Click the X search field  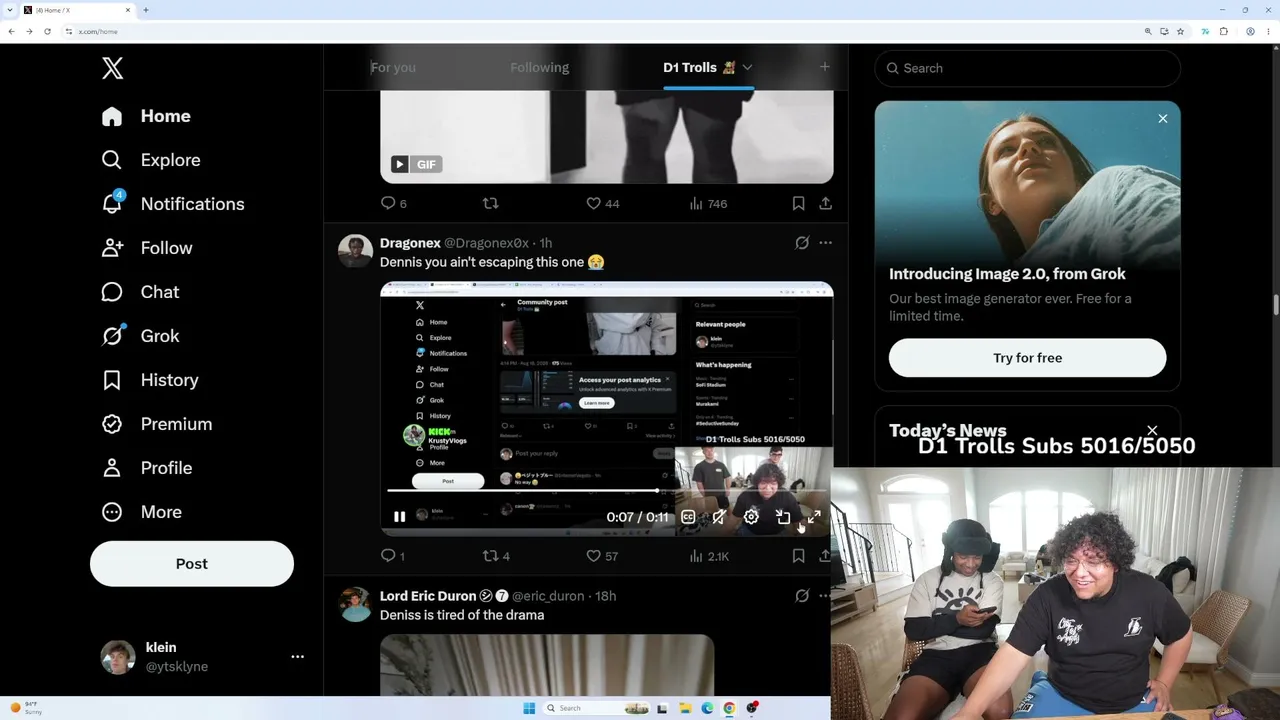(x=1027, y=68)
